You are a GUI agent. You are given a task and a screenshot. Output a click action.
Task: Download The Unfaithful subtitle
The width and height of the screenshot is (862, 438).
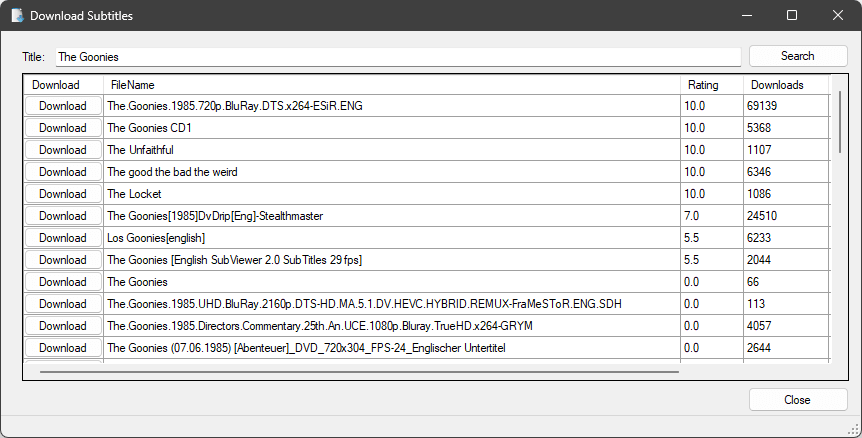[63, 150]
